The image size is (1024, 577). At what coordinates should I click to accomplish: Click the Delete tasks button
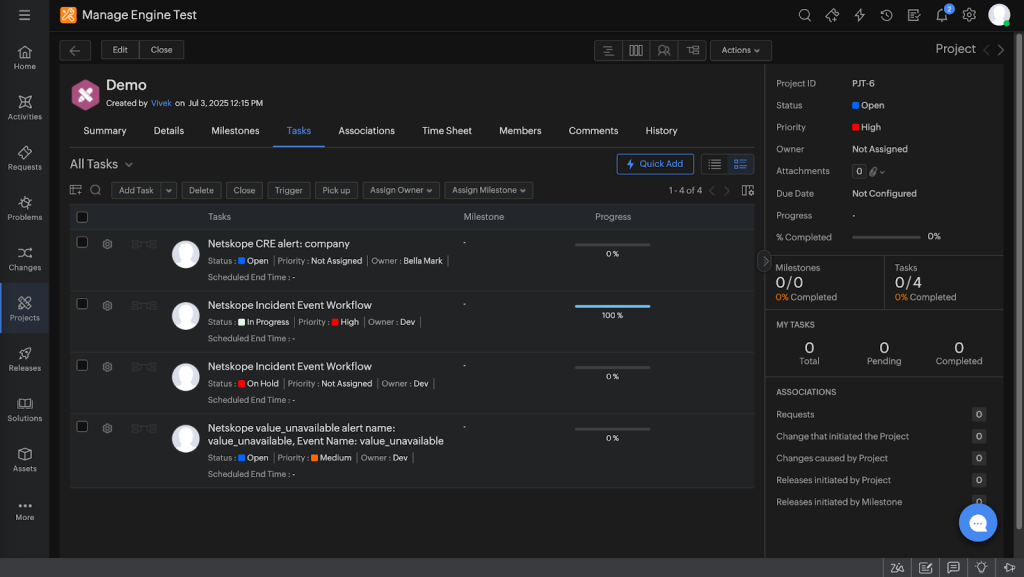201,190
